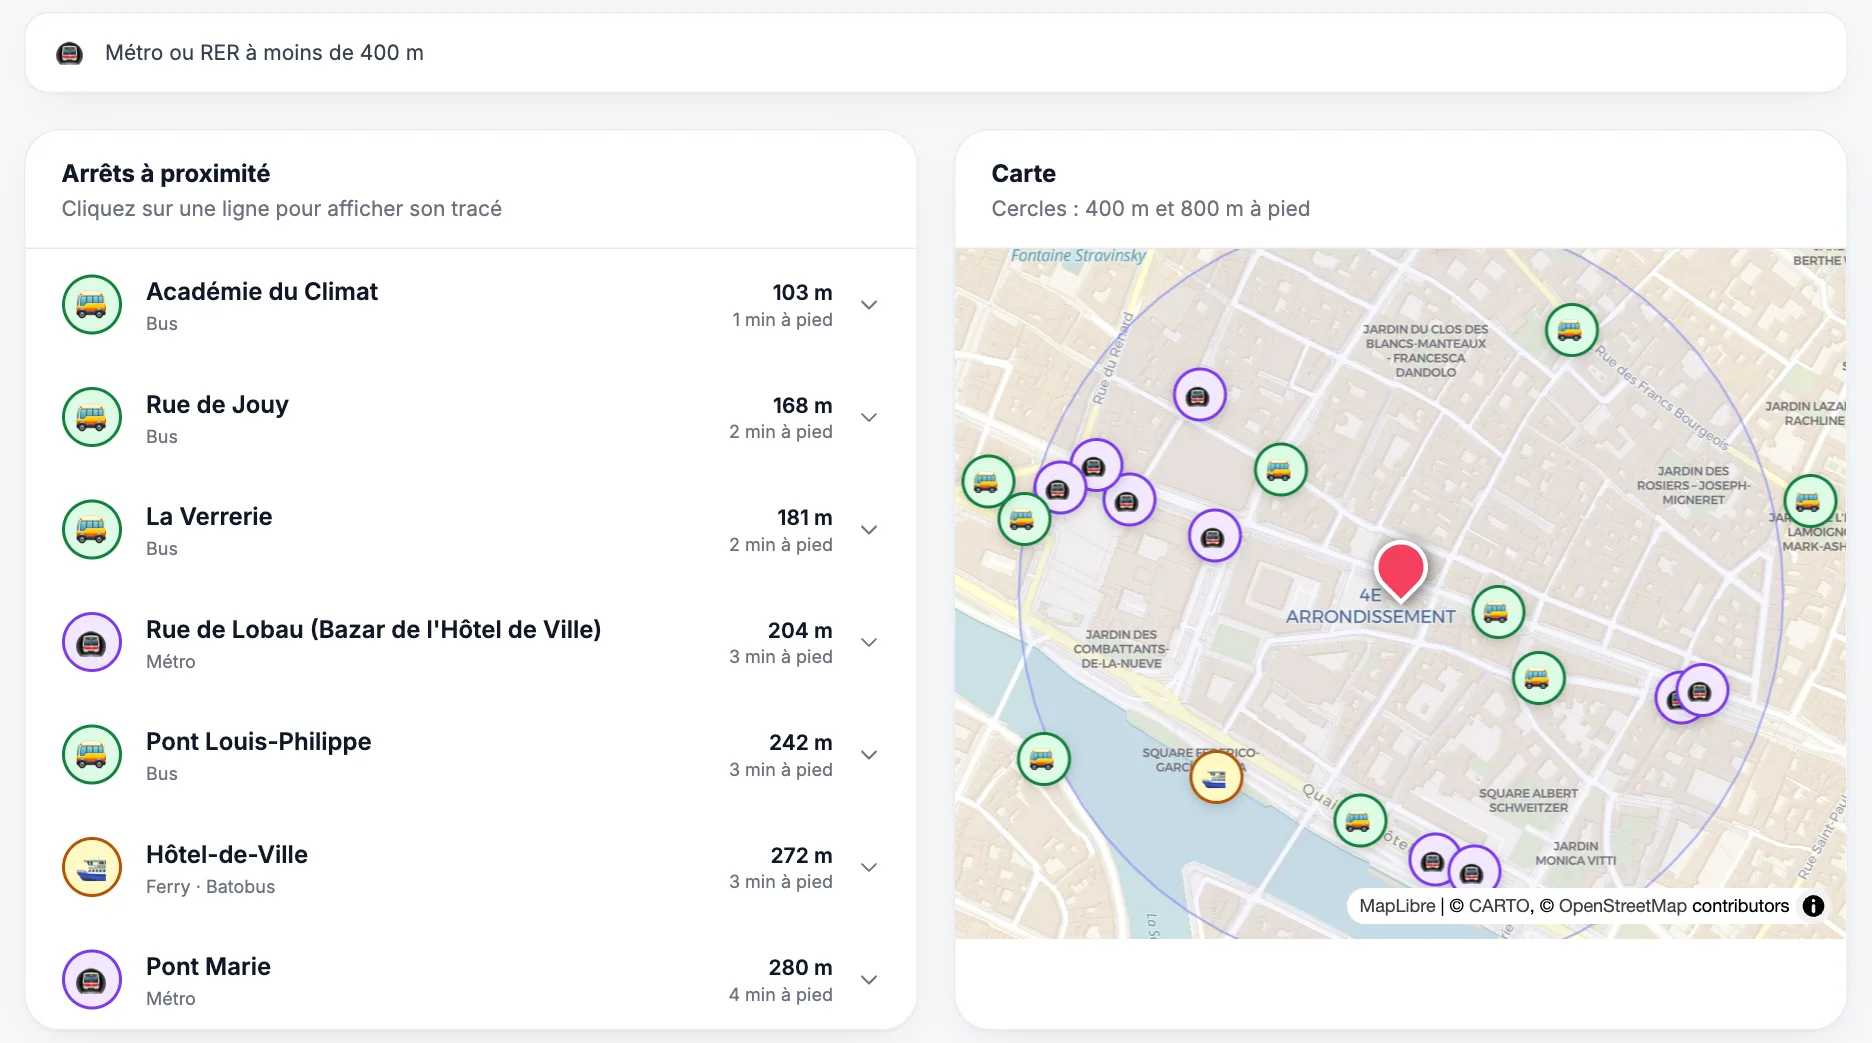Click the stop name "La Verrerie"
The image size is (1872, 1043).
pos(209,516)
